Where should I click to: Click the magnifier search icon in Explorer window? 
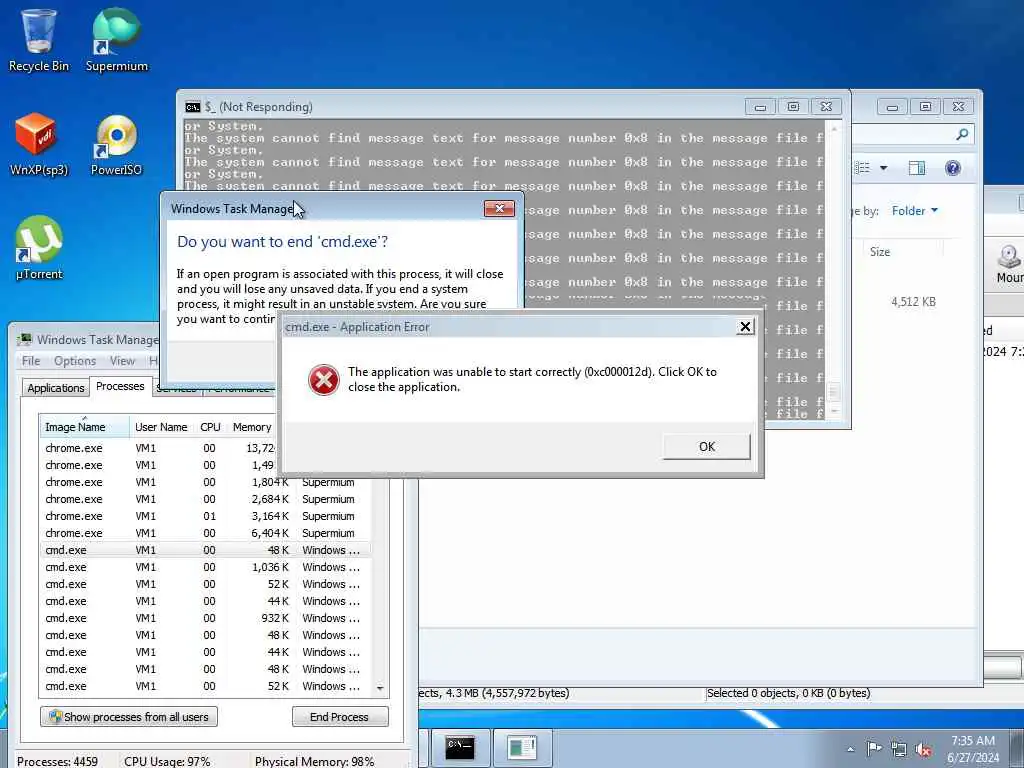(961, 135)
